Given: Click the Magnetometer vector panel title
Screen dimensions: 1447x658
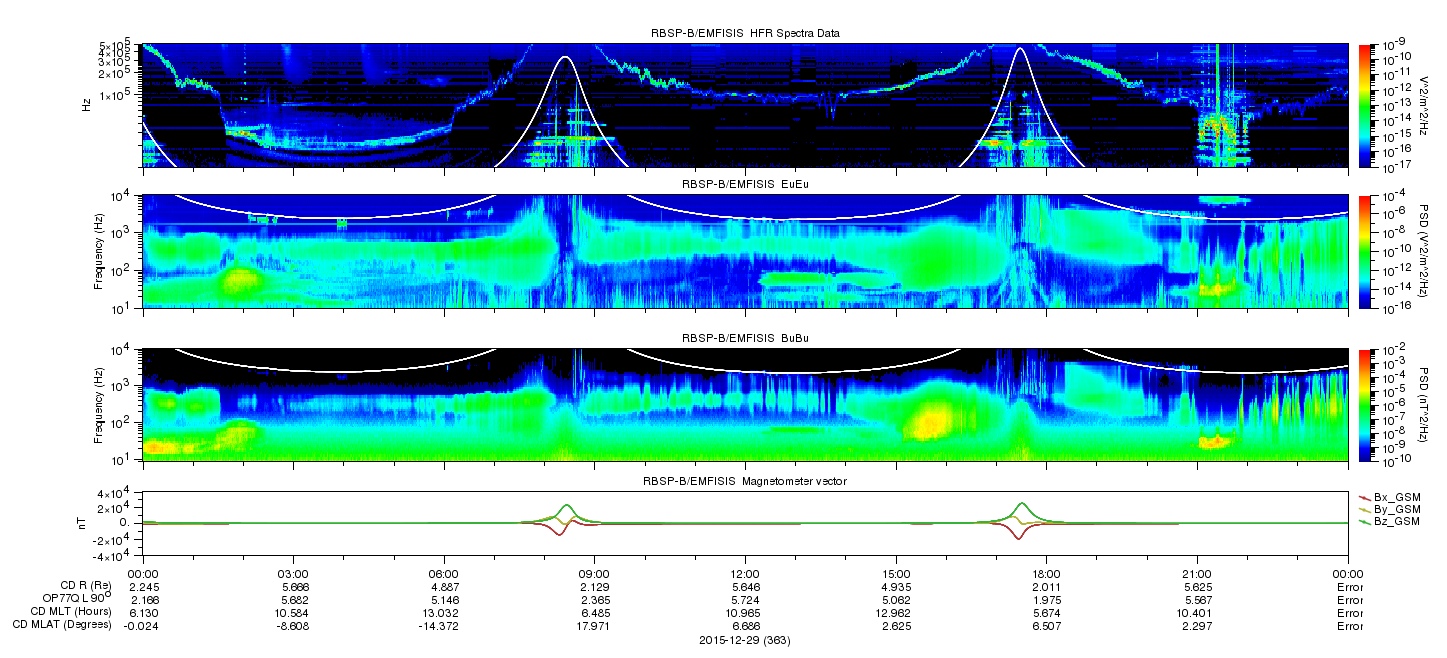Looking at the screenshot, I should click(x=745, y=482).
